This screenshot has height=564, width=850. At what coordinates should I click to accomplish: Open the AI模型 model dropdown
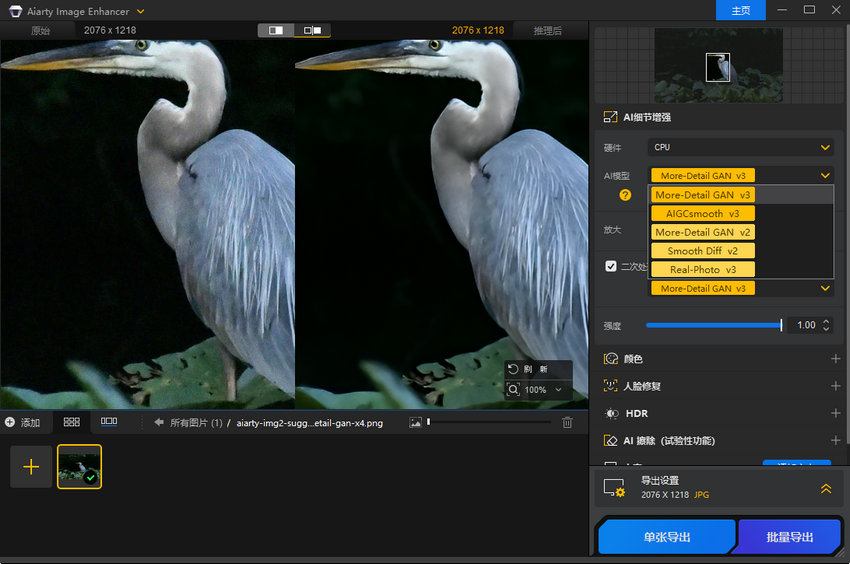pos(740,175)
